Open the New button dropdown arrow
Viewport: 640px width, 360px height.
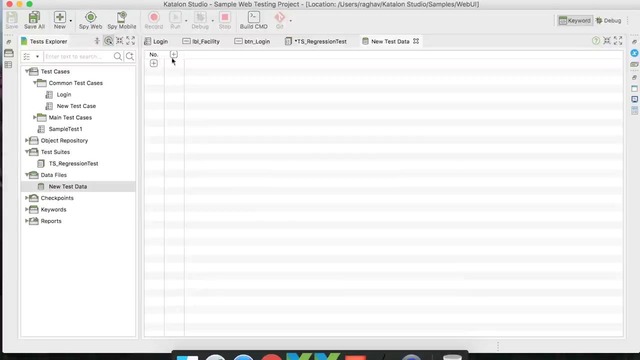coord(71,21)
